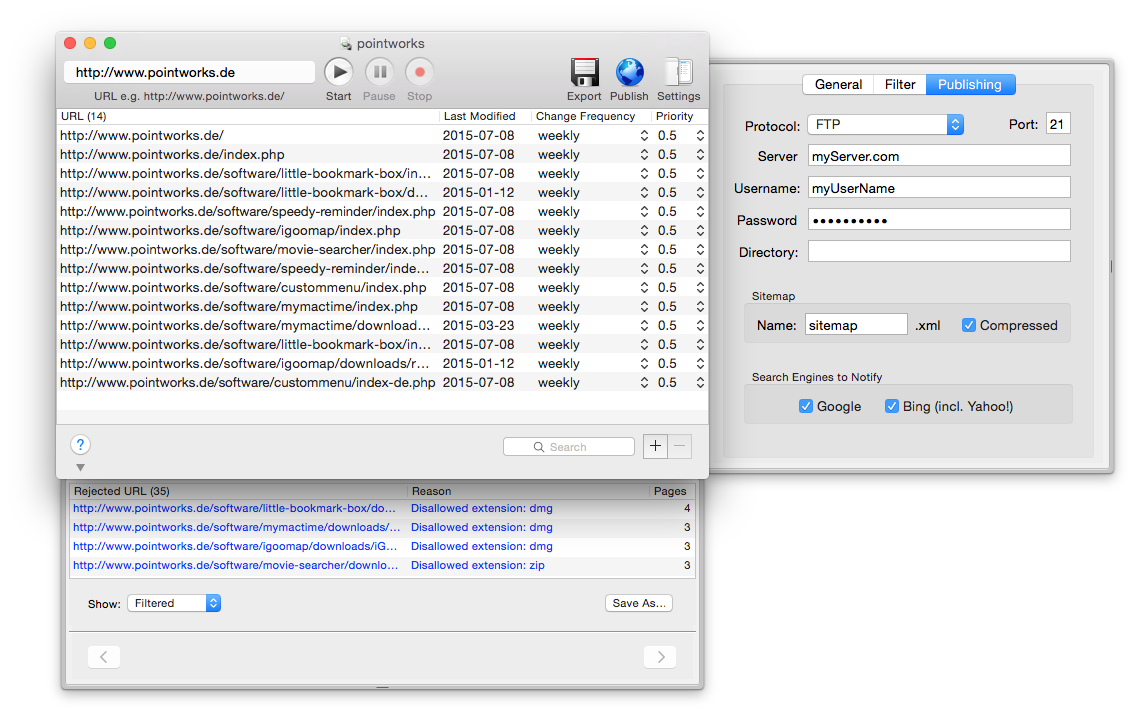Change priority stepper for igoomap/index.php row
The width and height of the screenshot is (1131, 711).
[x=700, y=231]
